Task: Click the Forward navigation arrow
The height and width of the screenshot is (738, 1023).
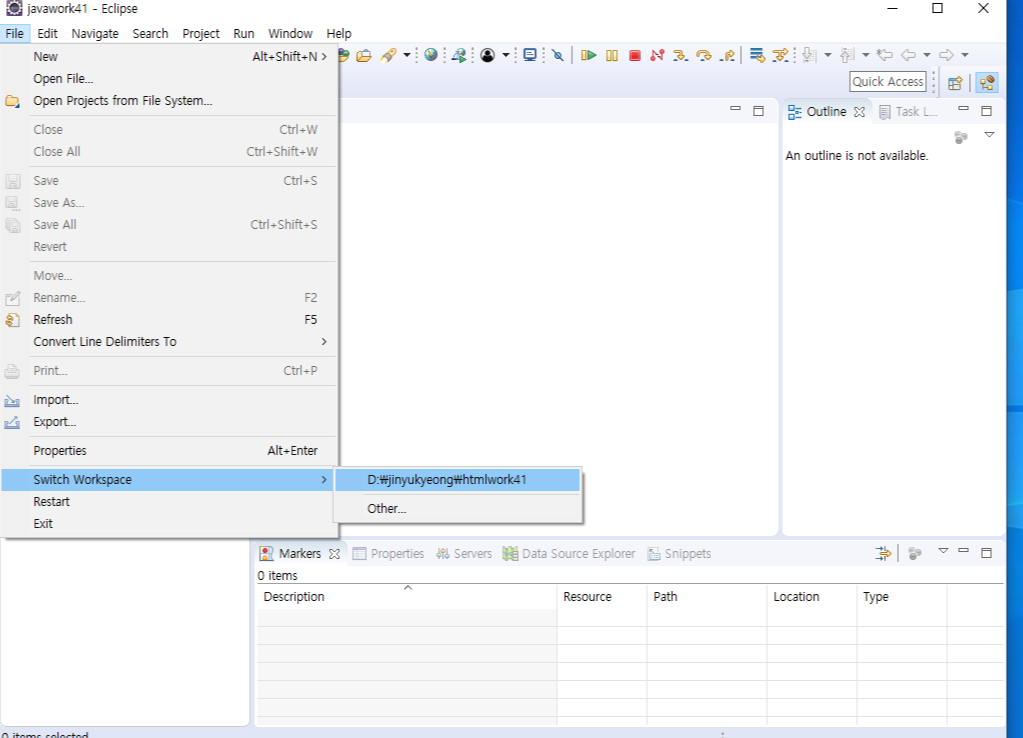Action: [x=946, y=55]
